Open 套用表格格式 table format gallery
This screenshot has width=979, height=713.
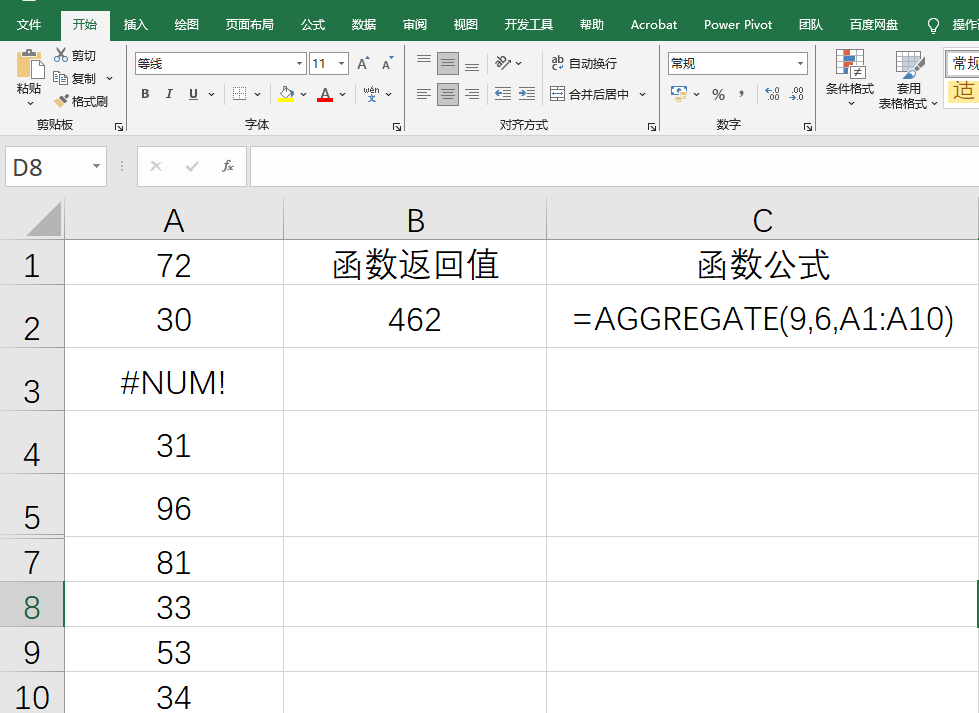[908, 79]
